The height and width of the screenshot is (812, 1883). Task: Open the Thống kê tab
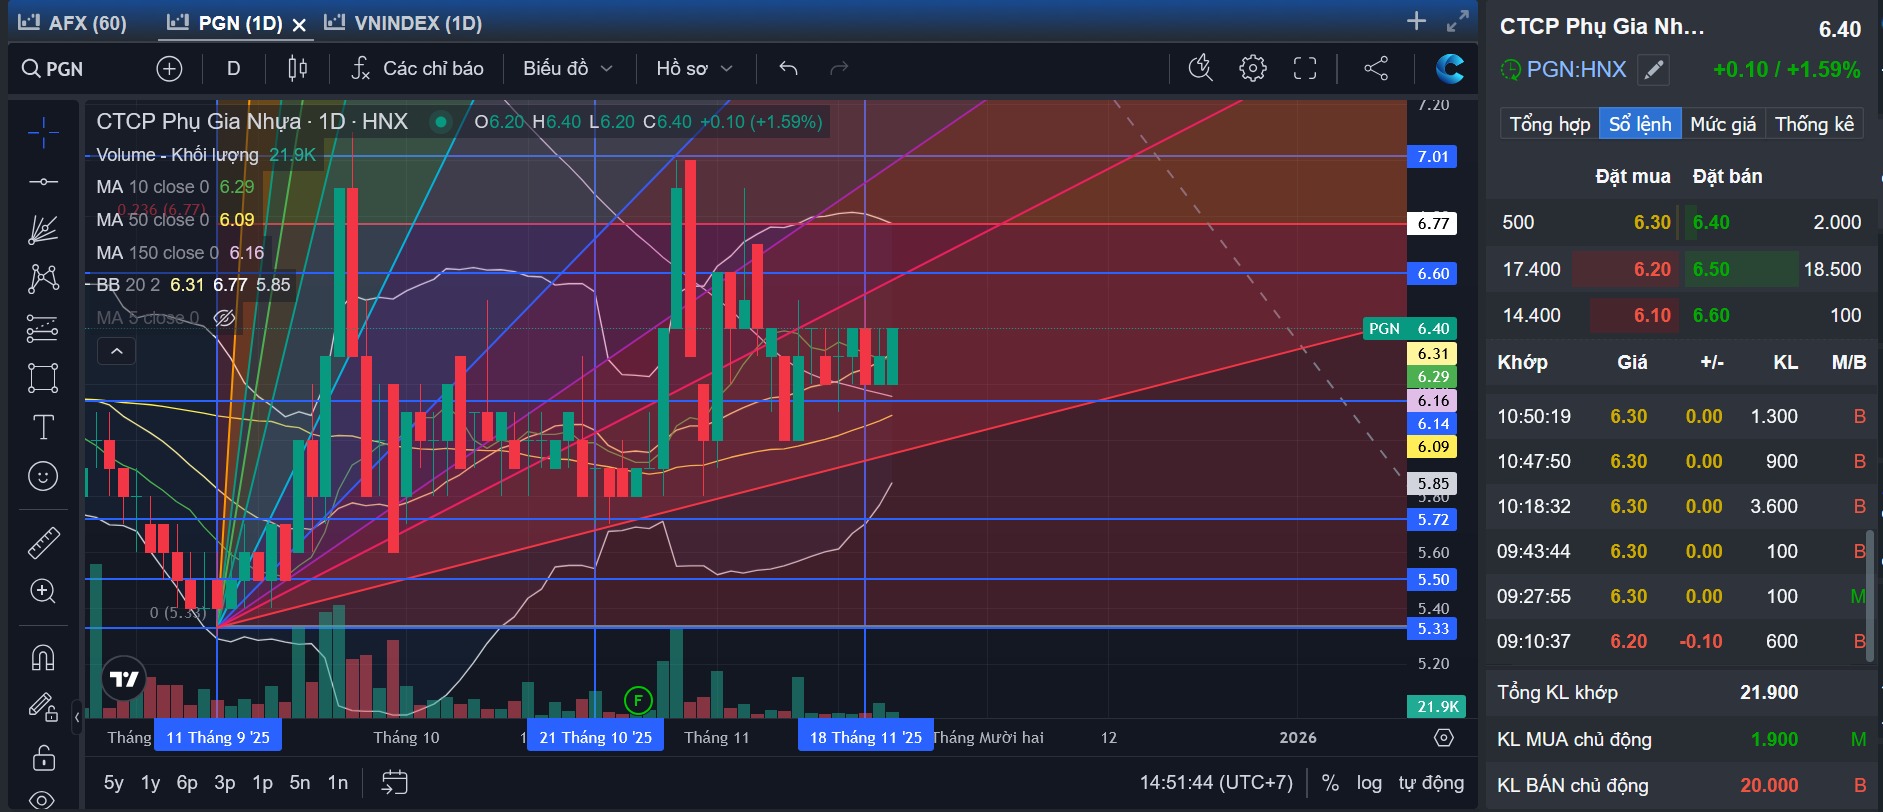click(1814, 124)
